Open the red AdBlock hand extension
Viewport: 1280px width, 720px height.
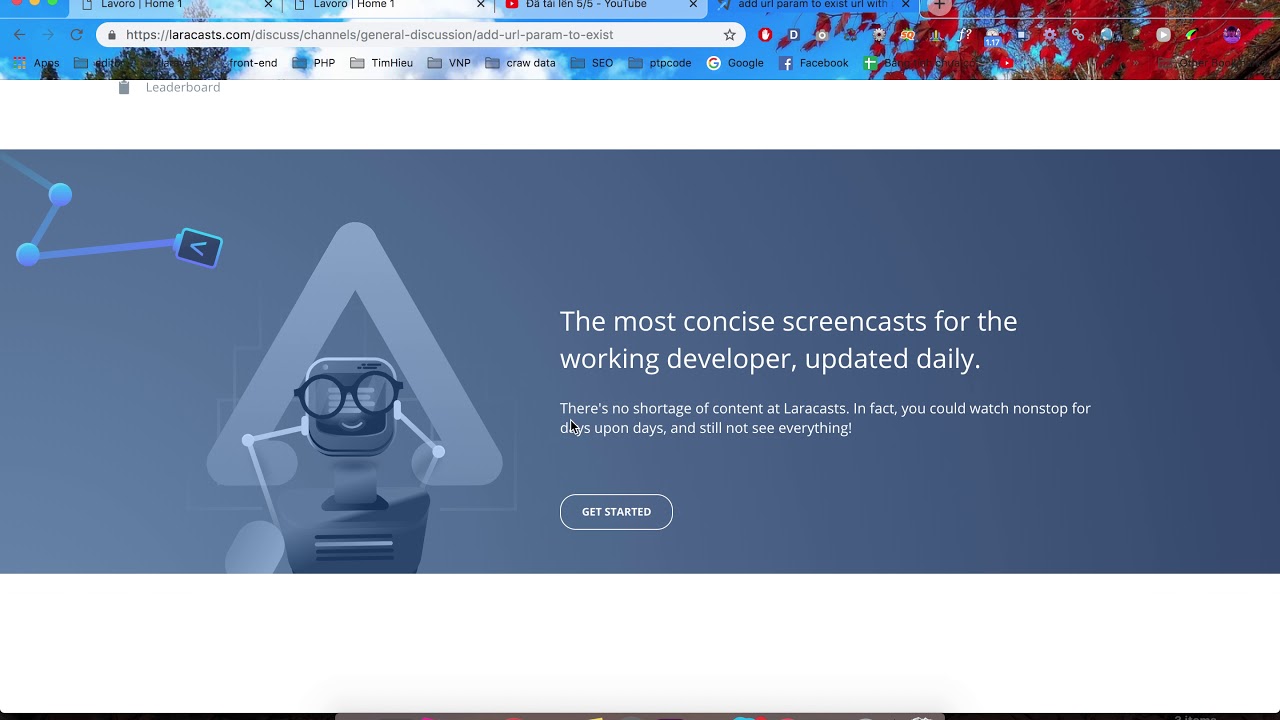pyautogui.click(x=765, y=35)
